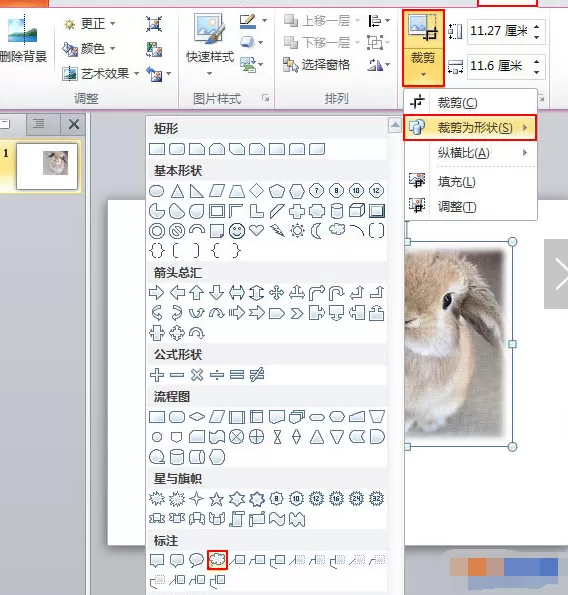This screenshot has height=595, width=568.
Task: Pick the 5-point star shape
Action: [x=216, y=499]
